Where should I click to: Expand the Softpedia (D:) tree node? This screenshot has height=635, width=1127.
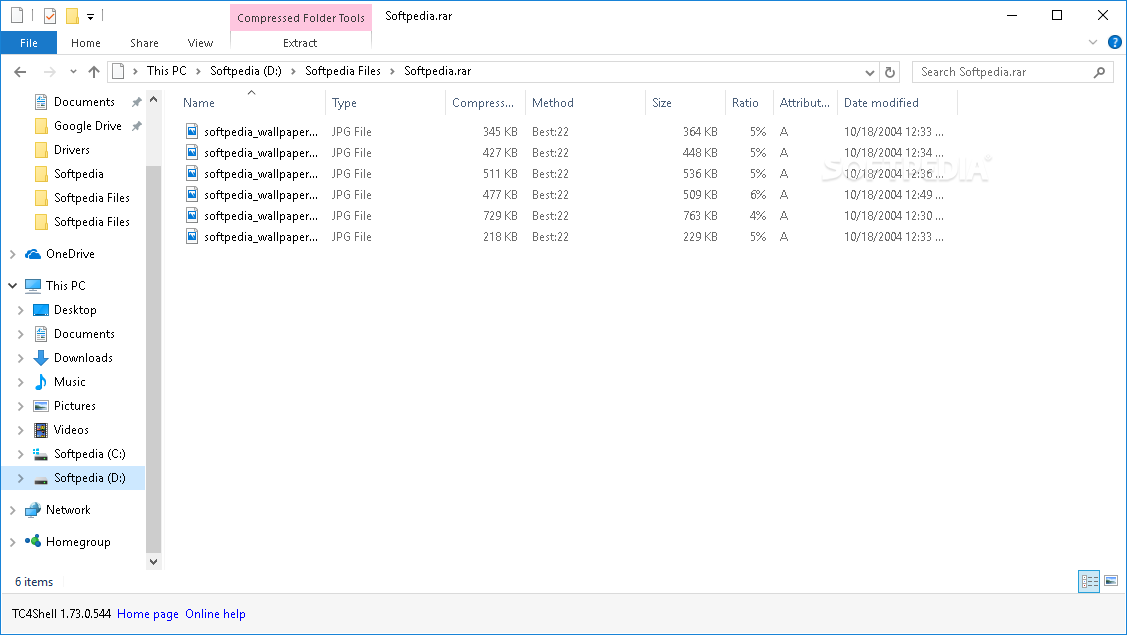tap(20, 478)
